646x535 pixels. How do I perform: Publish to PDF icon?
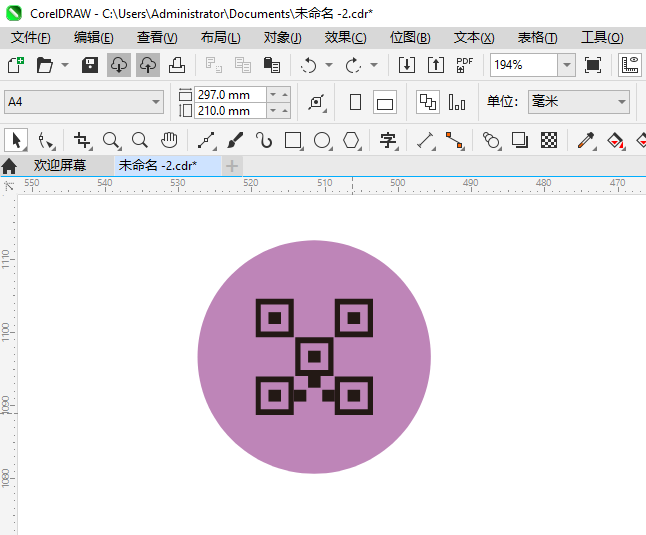pyautogui.click(x=465, y=65)
